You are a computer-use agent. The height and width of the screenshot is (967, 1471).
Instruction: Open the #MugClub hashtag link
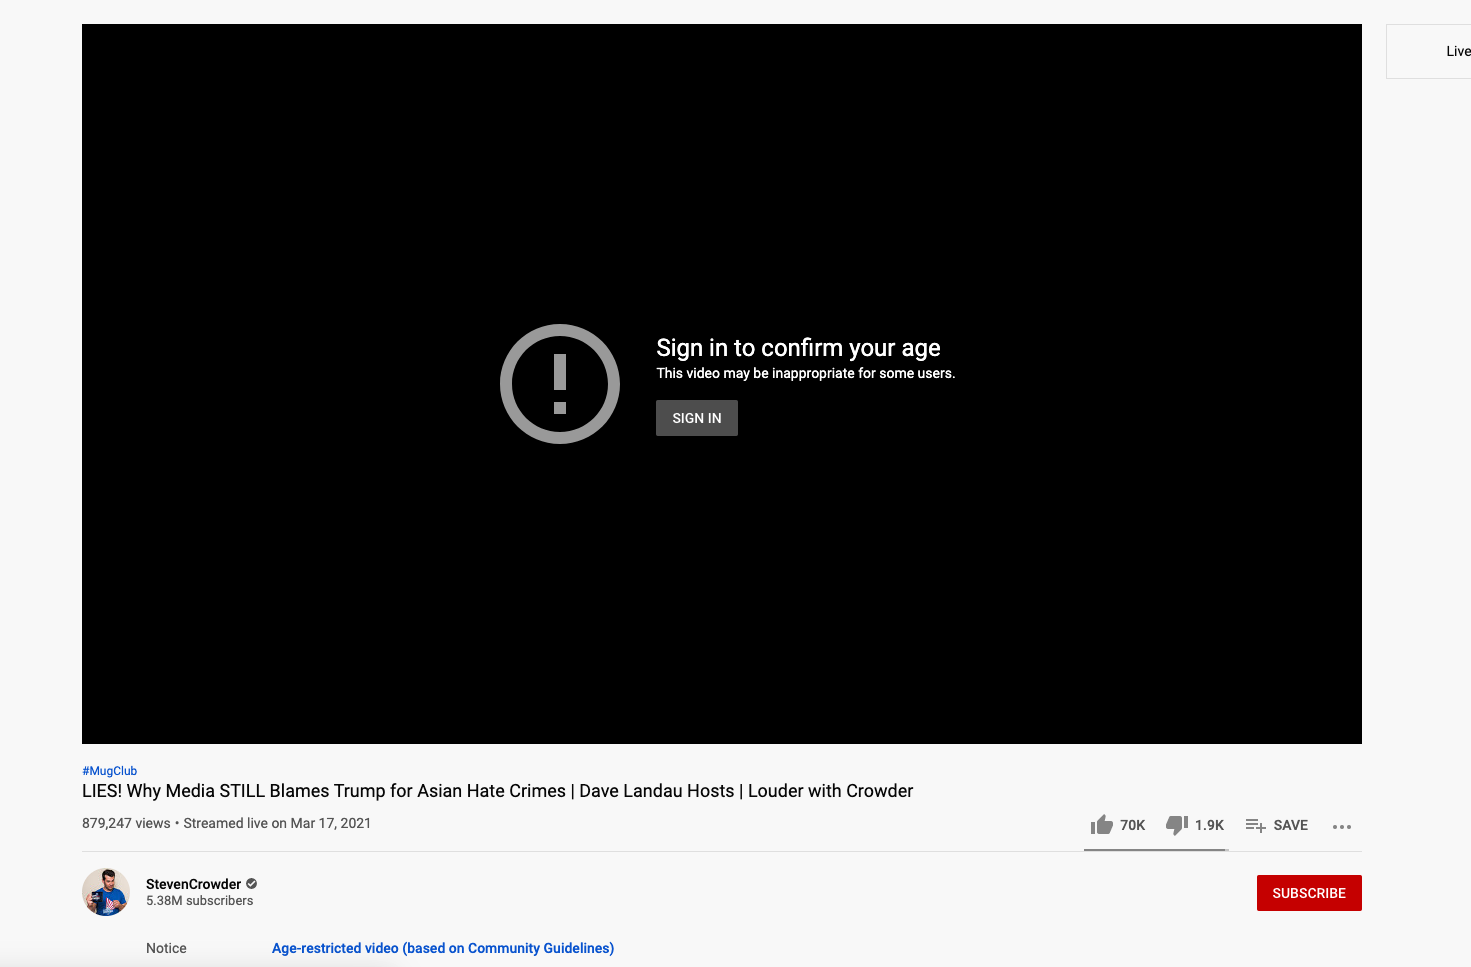tap(109, 771)
